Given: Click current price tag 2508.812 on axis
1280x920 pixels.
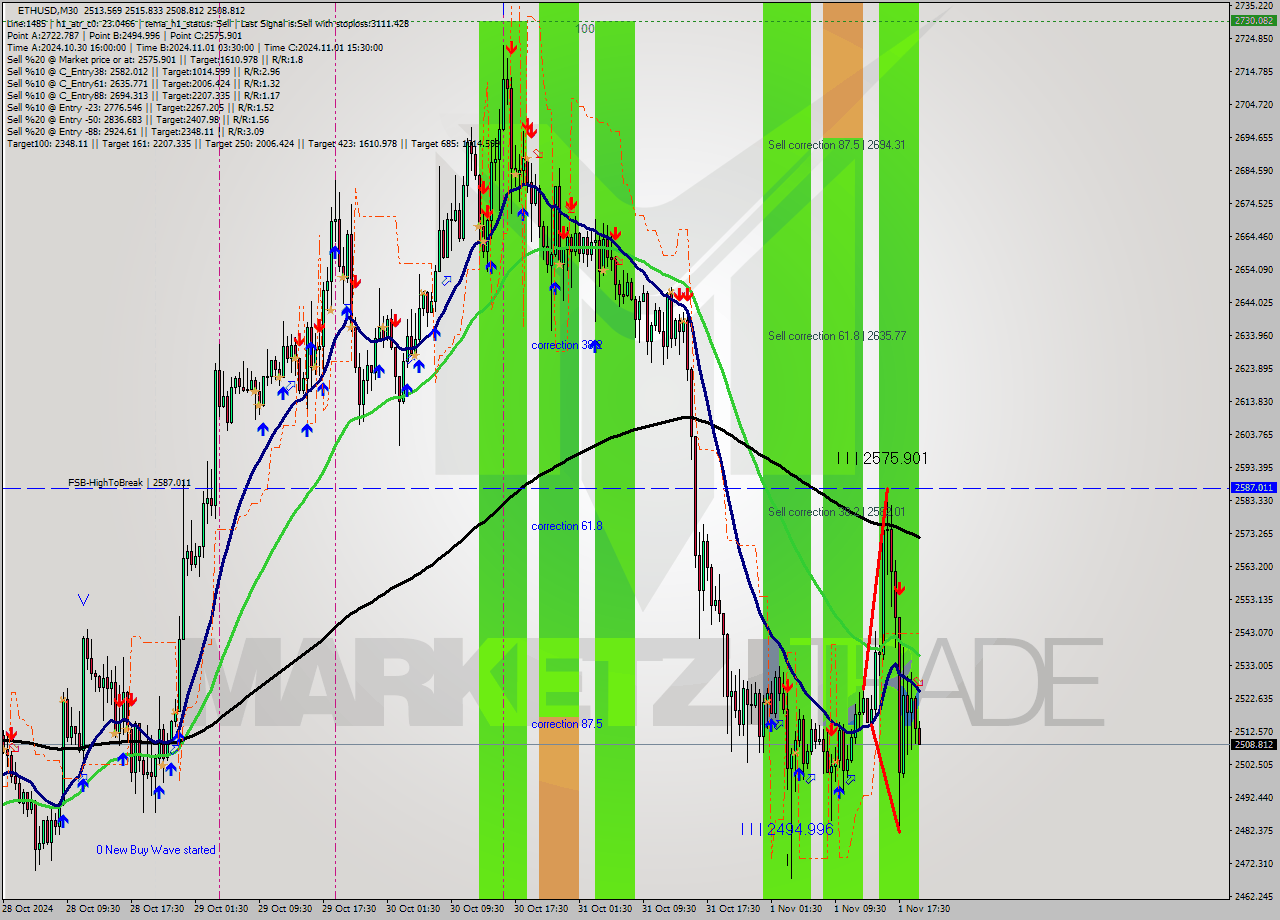Looking at the screenshot, I should [1253, 744].
